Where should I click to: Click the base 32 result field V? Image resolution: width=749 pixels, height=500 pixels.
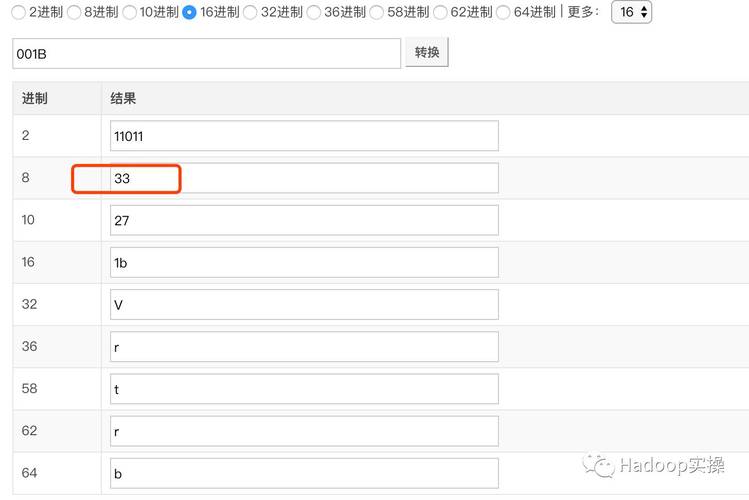click(304, 304)
